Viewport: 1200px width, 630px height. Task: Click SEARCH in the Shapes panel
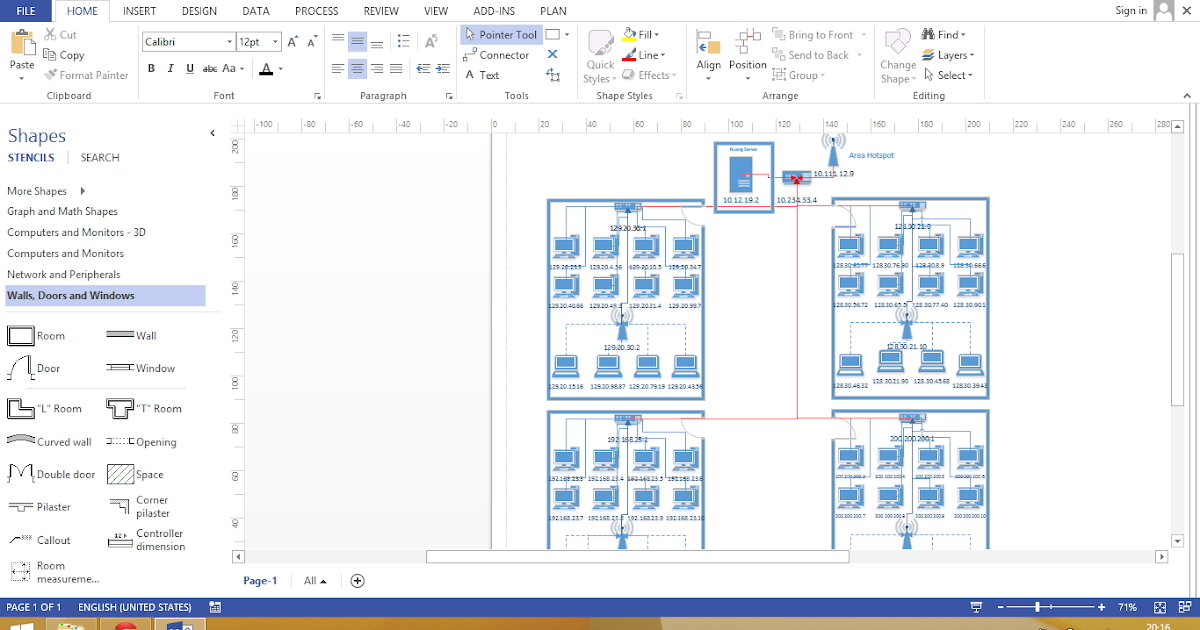(x=100, y=157)
